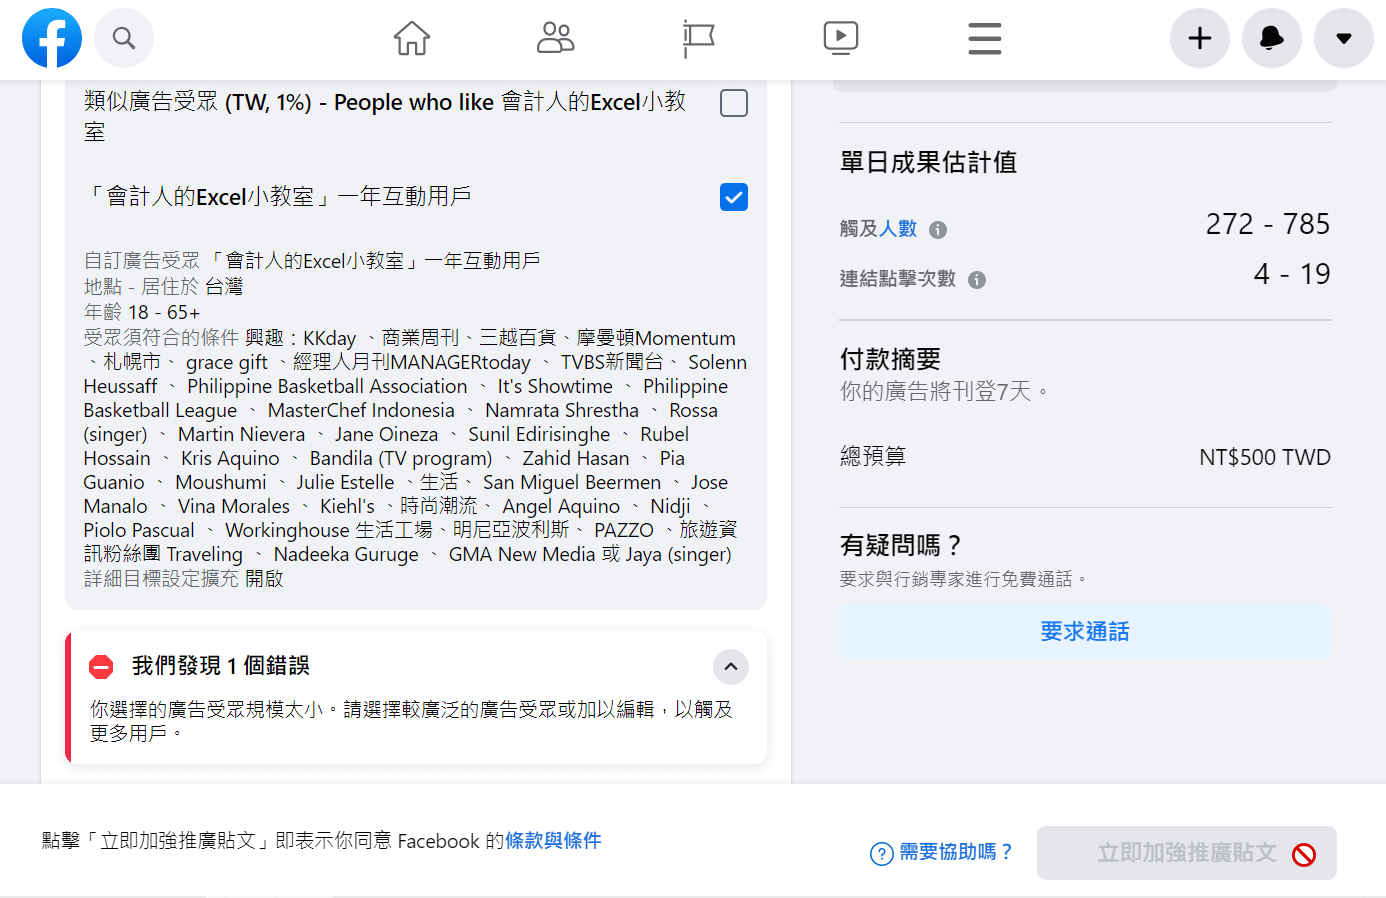This screenshot has height=898, width=1386.
Task: Click the 付款摘要 heading
Action: (890, 359)
